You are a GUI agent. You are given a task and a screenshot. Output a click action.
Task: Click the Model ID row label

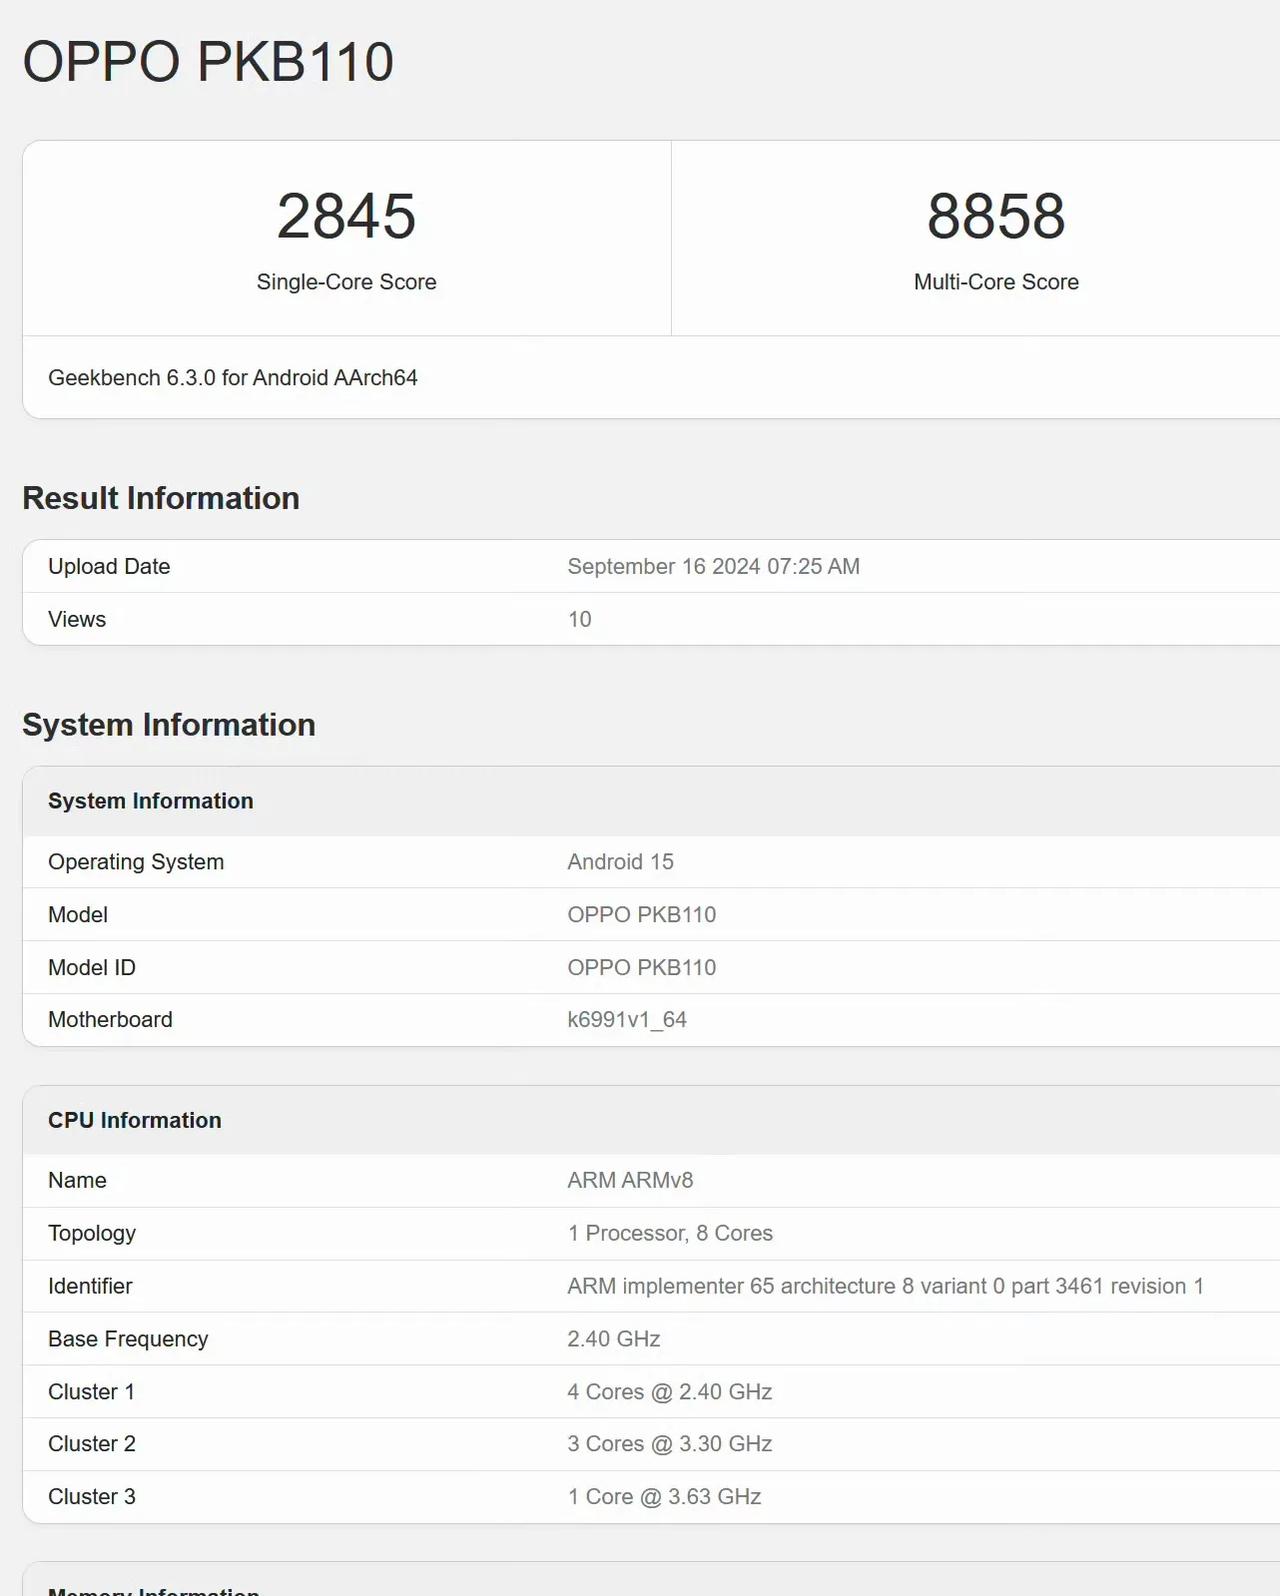[92, 968]
